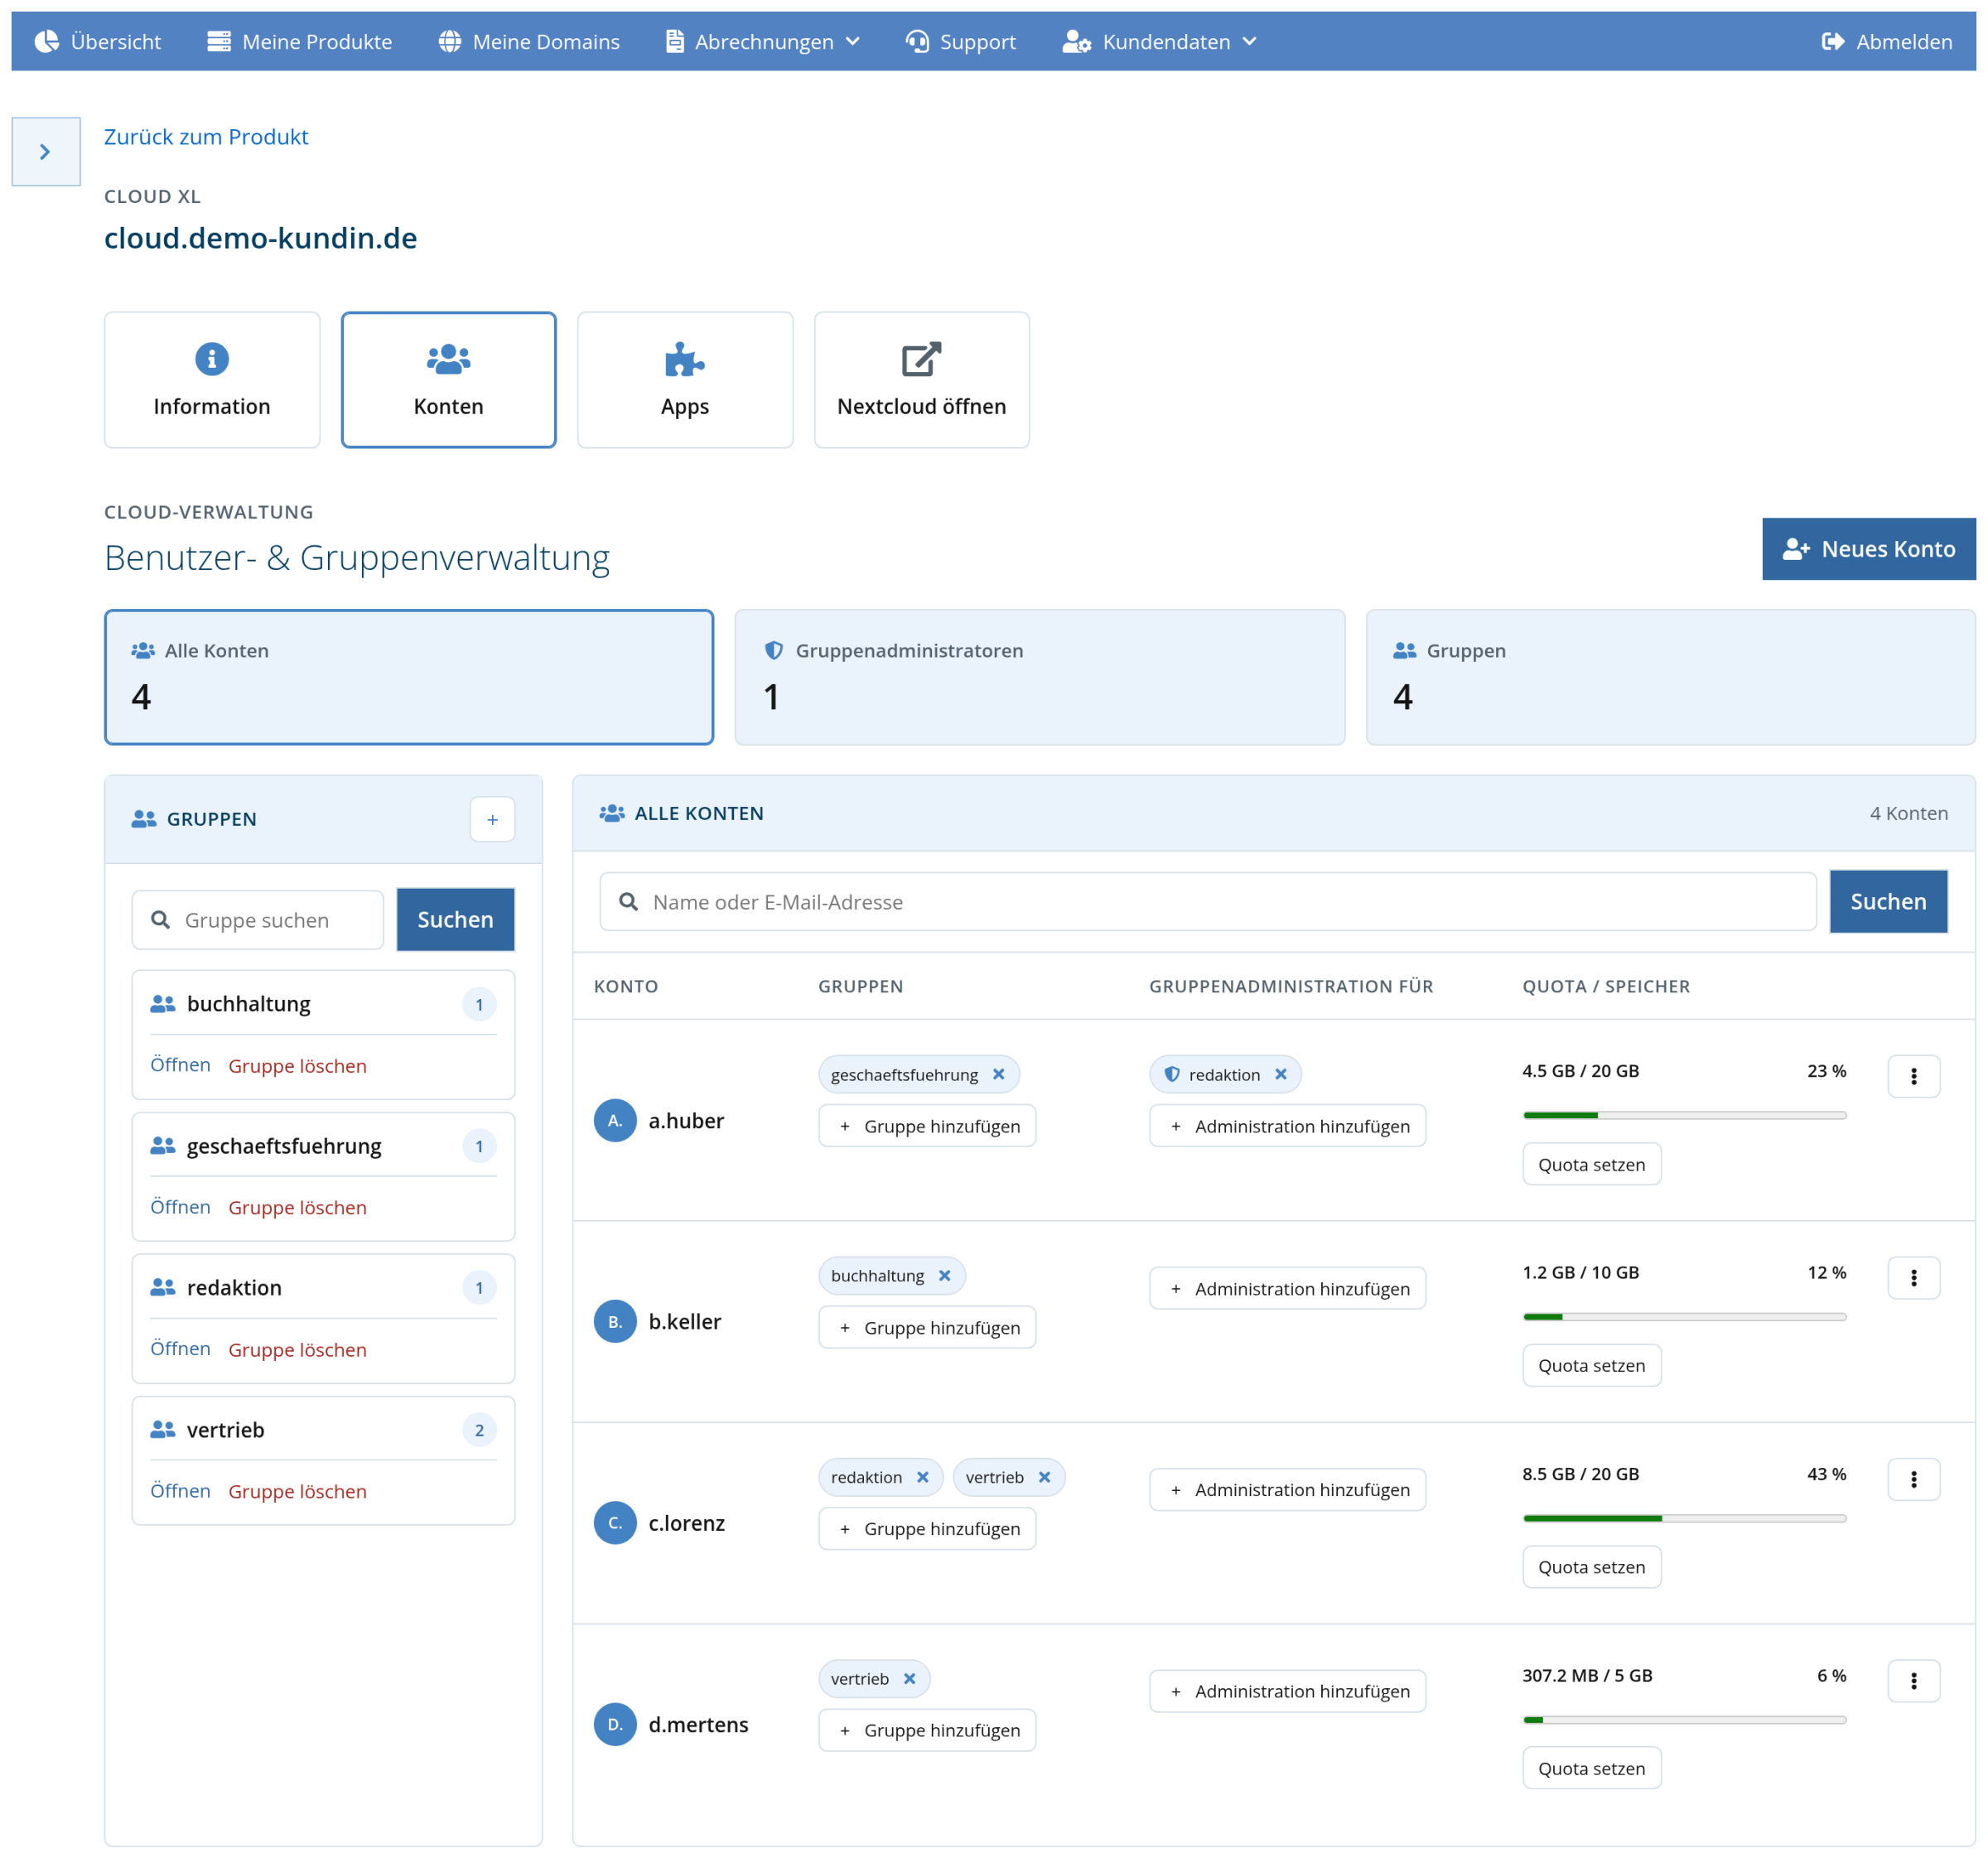This screenshot has height=1858, width=1988.
Task: Click the avatar icon of d.mertens
Action: (615, 1724)
